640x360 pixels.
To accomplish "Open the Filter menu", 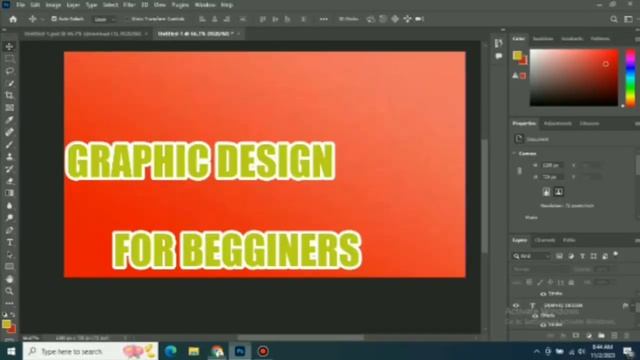I will click(129, 5).
